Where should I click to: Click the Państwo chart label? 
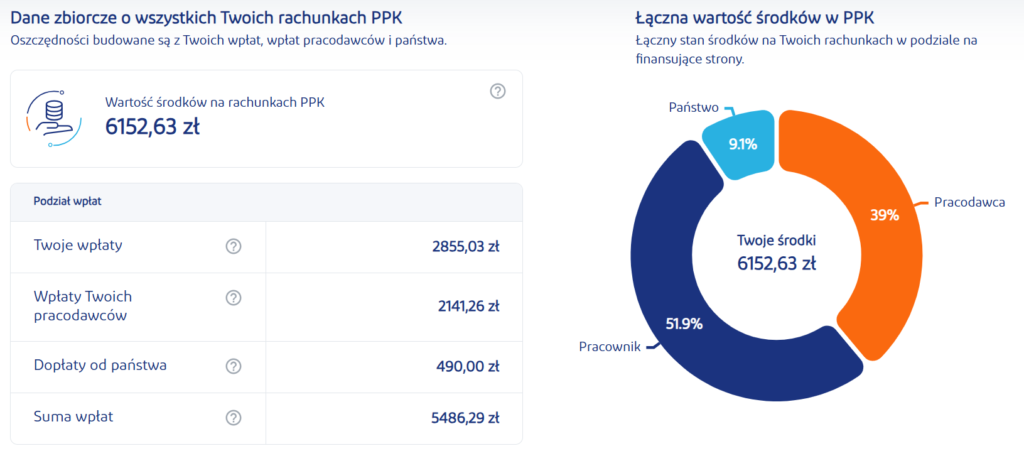coord(694,106)
